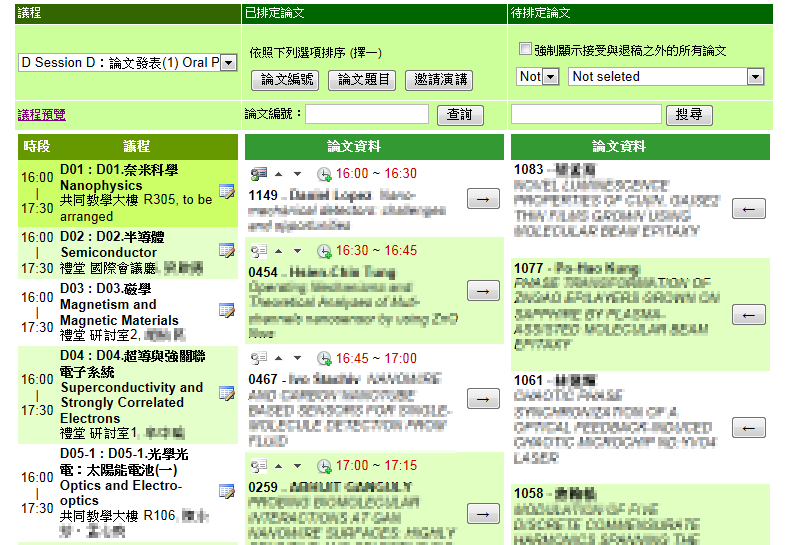Click the speaker card icon for paper 0454
Viewport: 788px width, 545px height.
click(x=259, y=251)
